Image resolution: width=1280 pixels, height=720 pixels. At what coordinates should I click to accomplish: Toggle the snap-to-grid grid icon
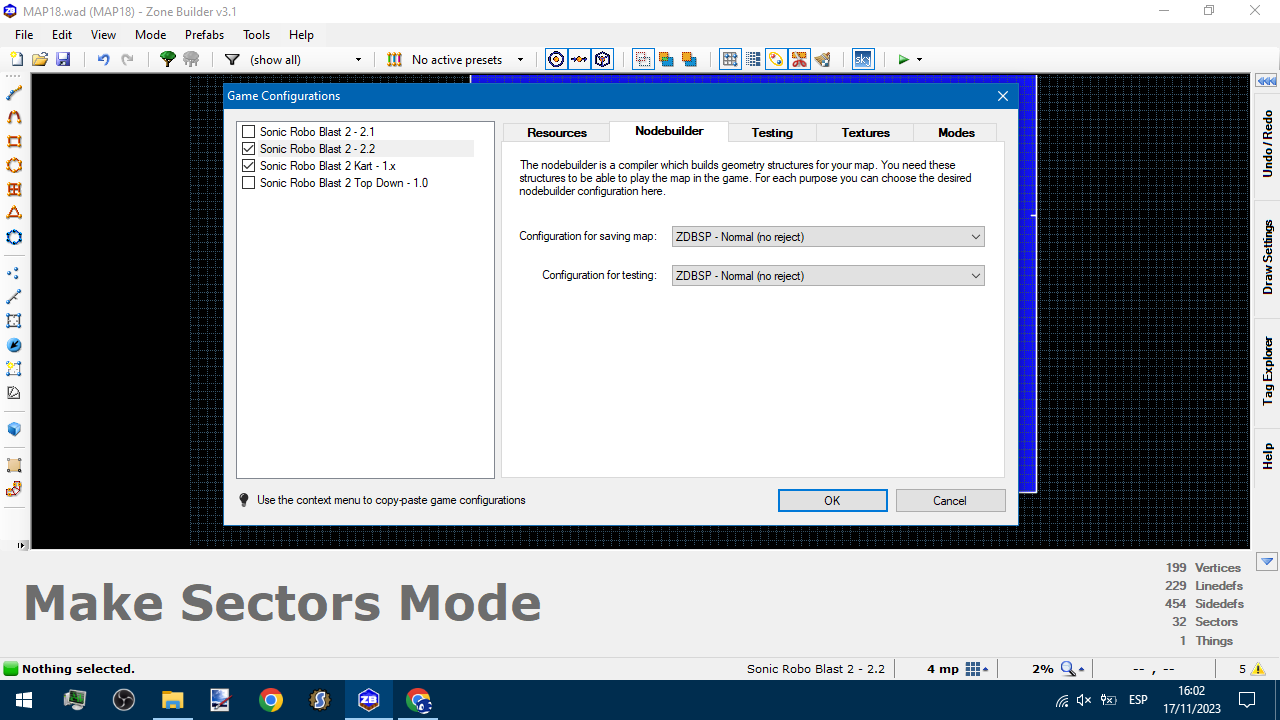730,60
